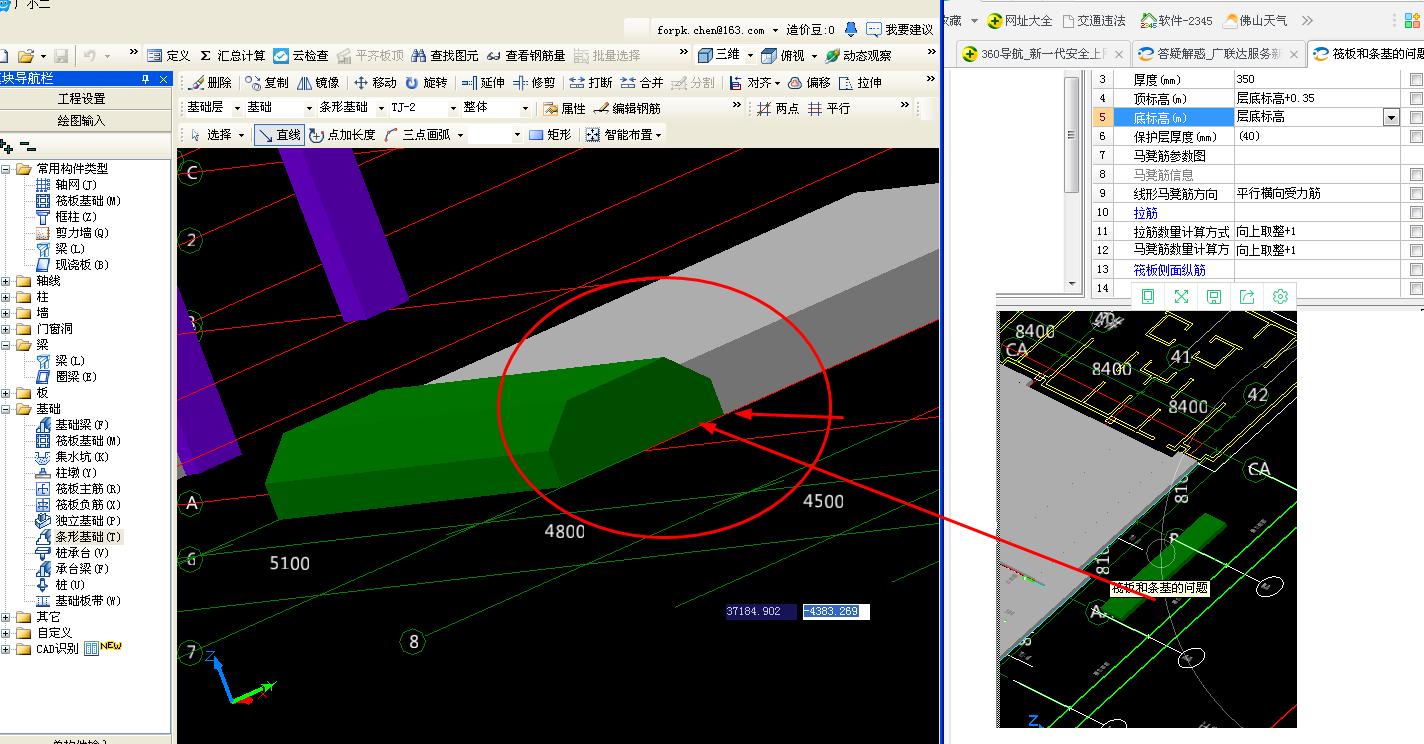Select the 拉伸 stretch tool
The image size is (1424, 744).
[x=861, y=83]
